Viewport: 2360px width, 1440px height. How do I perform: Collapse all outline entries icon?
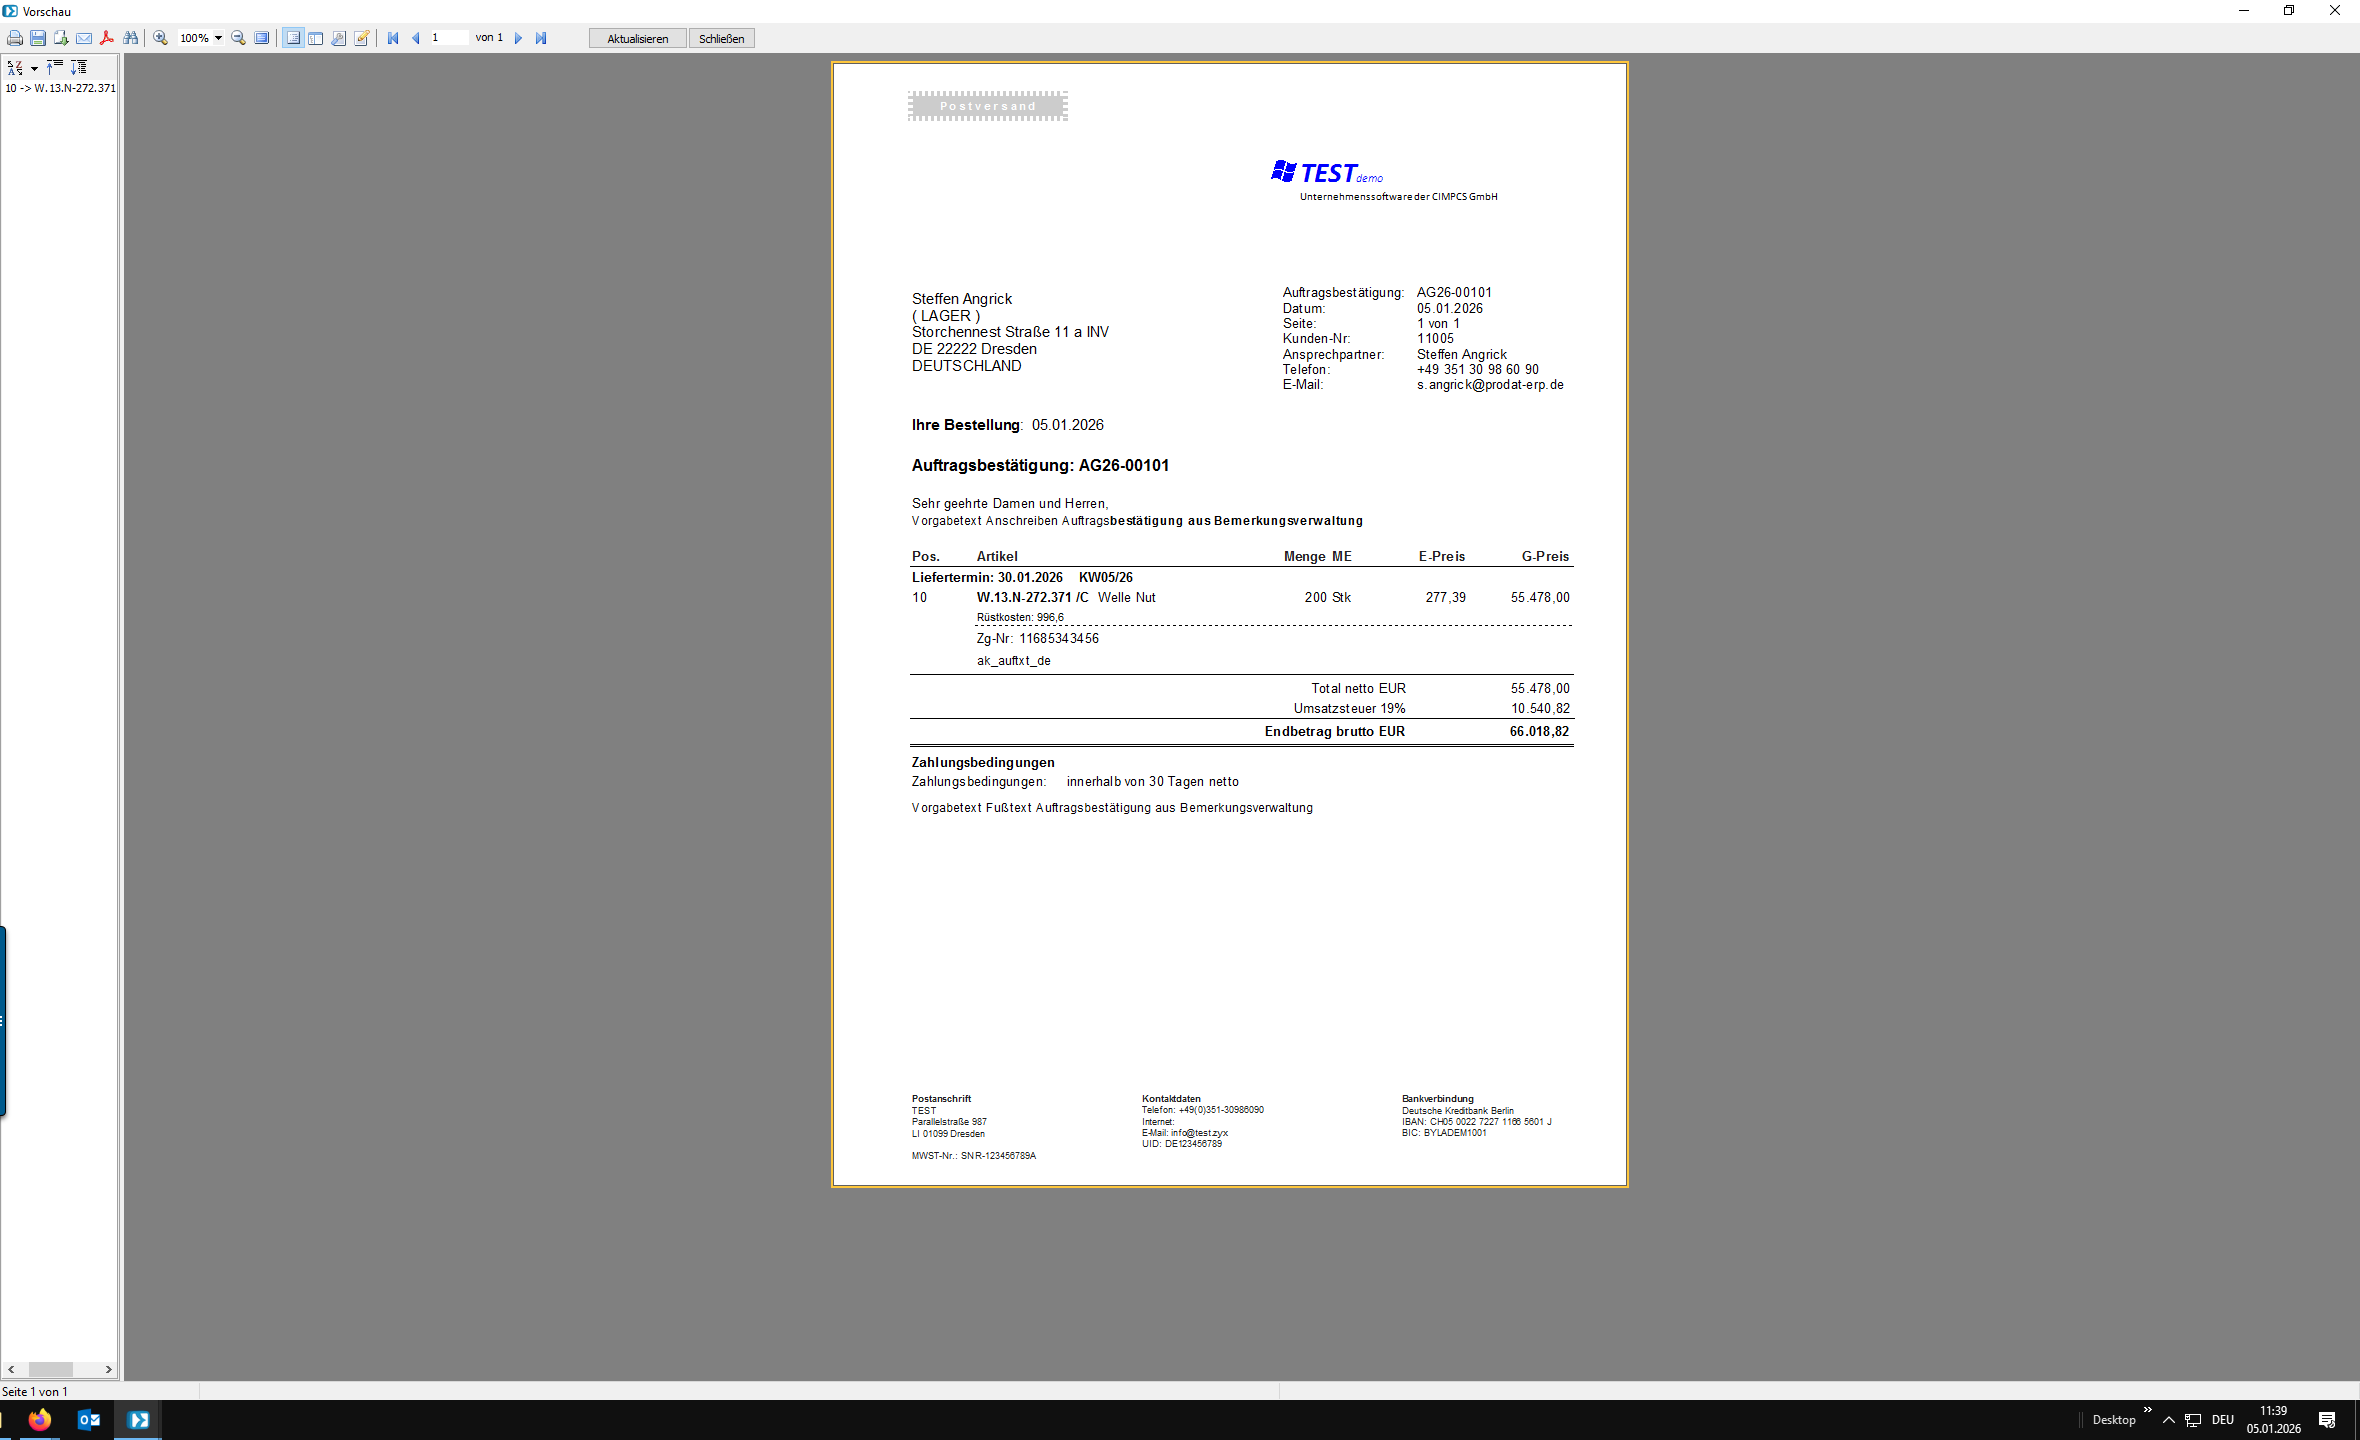pyautogui.click(x=55, y=67)
